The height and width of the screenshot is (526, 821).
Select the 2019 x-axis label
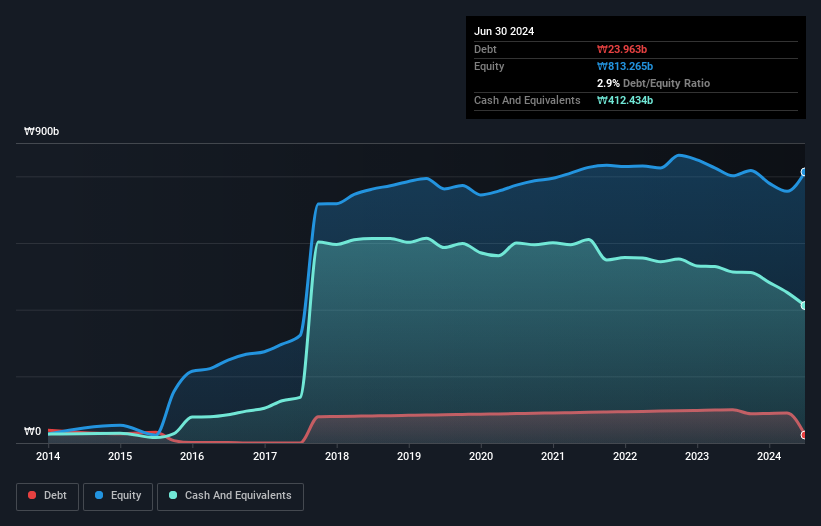tap(409, 456)
